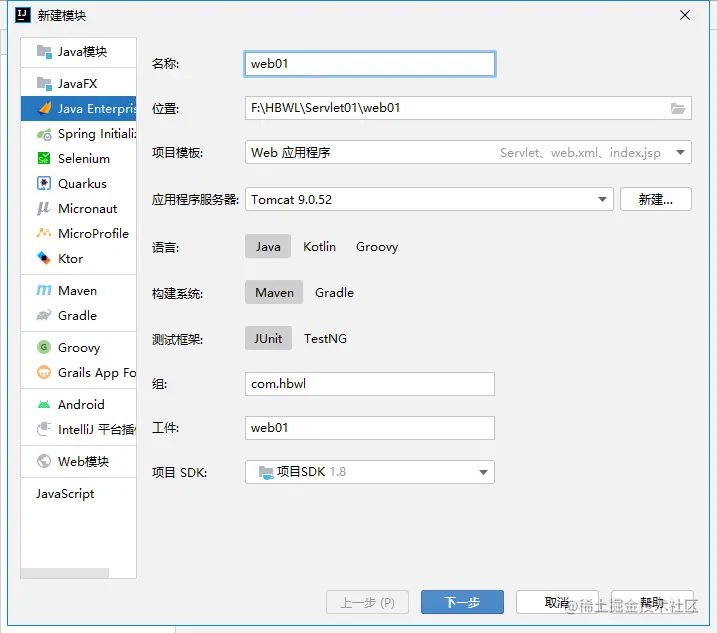
Task: Select Quarkus label in list
Action: (x=82, y=183)
